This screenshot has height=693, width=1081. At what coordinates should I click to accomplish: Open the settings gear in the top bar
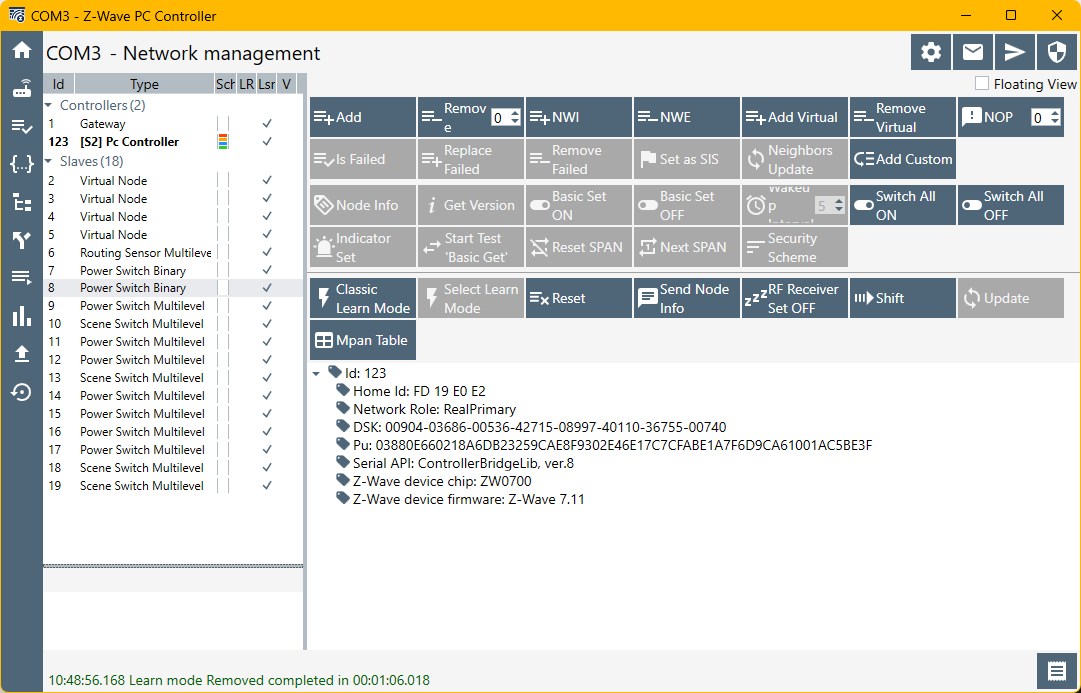pos(930,51)
